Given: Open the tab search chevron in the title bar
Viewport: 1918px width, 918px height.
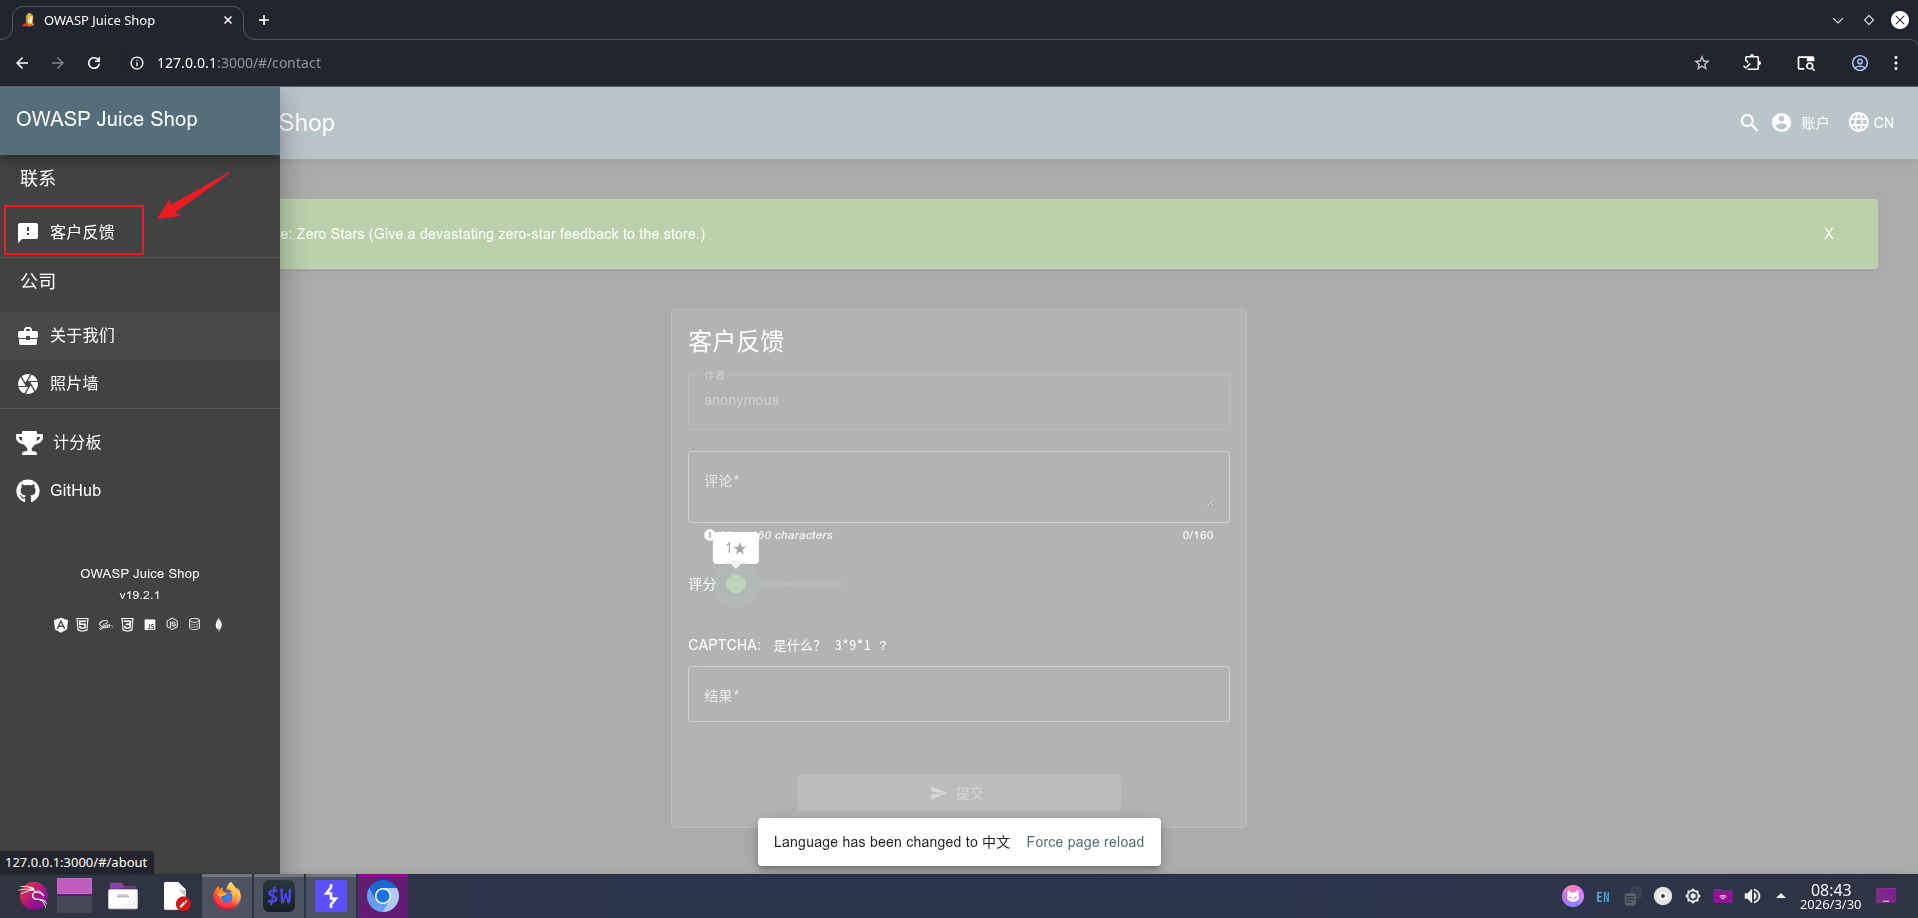Looking at the screenshot, I should point(1838,20).
